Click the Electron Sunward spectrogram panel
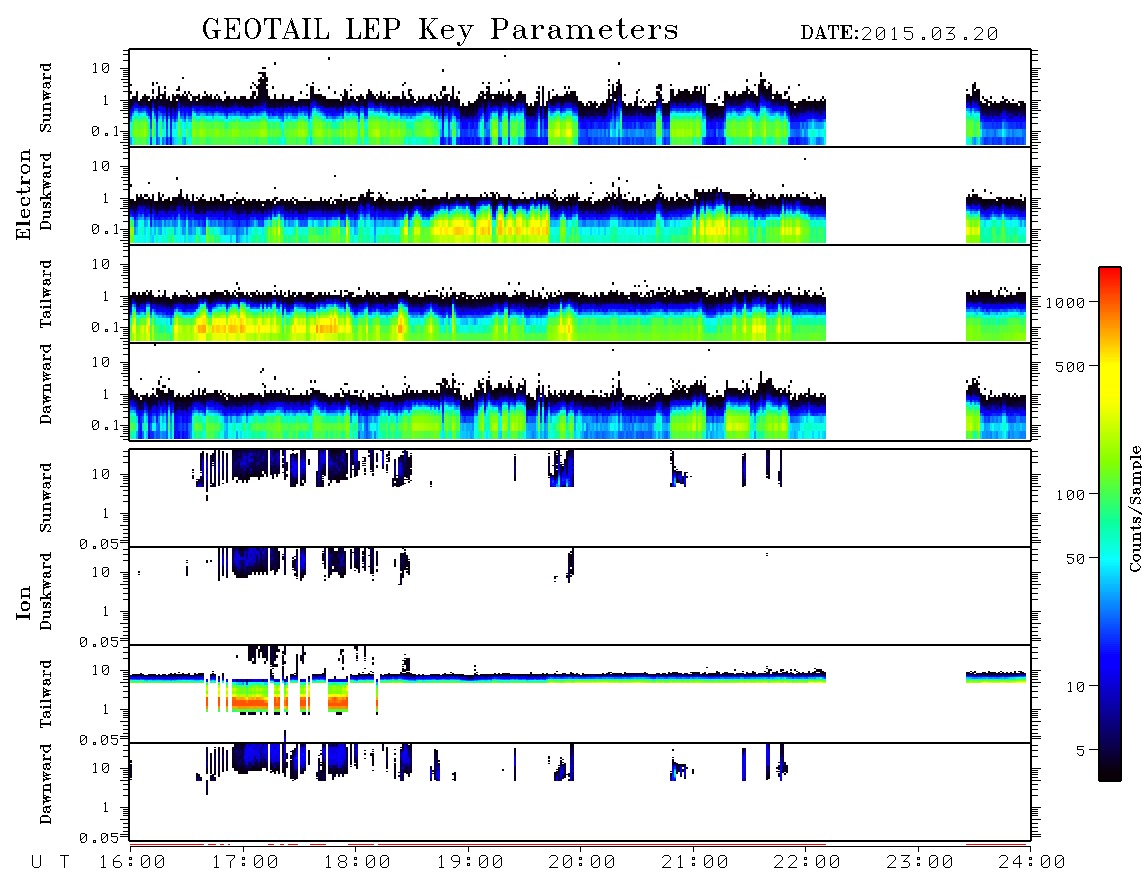 pyautogui.click(x=580, y=98)
